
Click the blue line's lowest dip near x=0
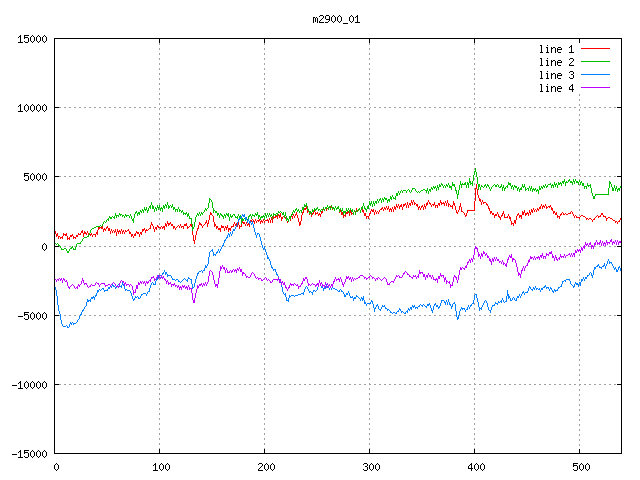coord(67,326)
